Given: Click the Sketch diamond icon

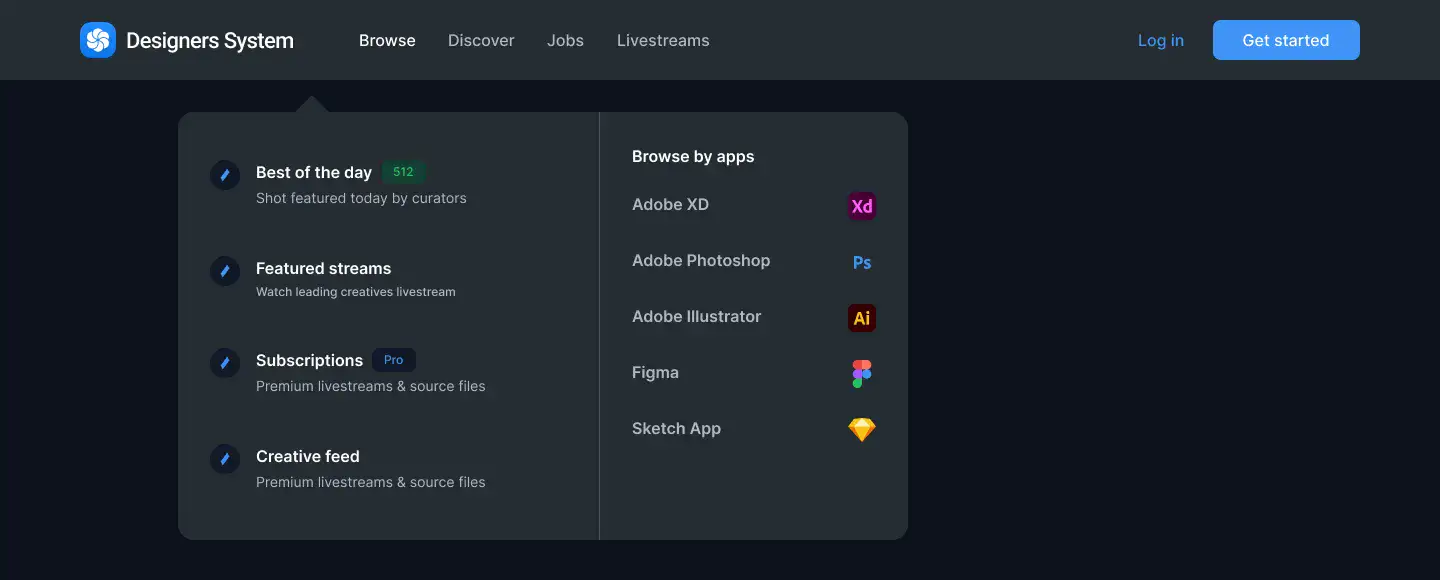Looking at the screenshot, I should point(862,430).
